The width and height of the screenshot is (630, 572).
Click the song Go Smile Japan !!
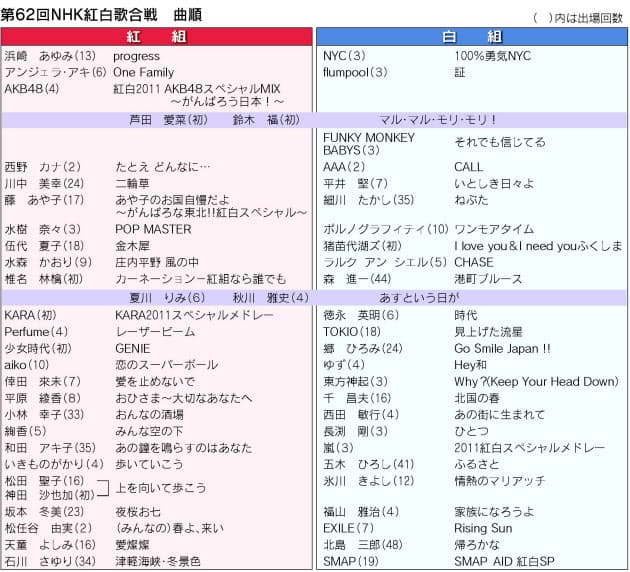click(x=502, y=348)
